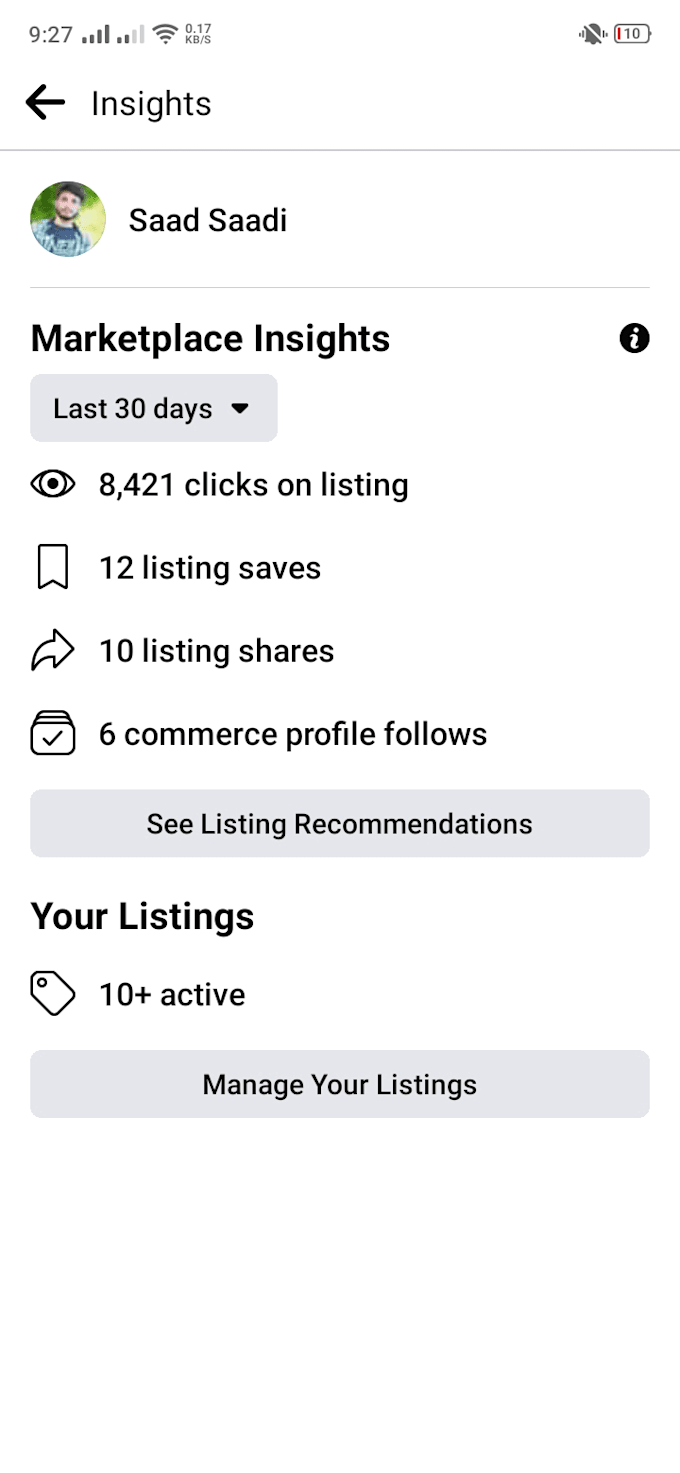
Task: Click the Saad Saadi name label
Action: pos(207,219)
